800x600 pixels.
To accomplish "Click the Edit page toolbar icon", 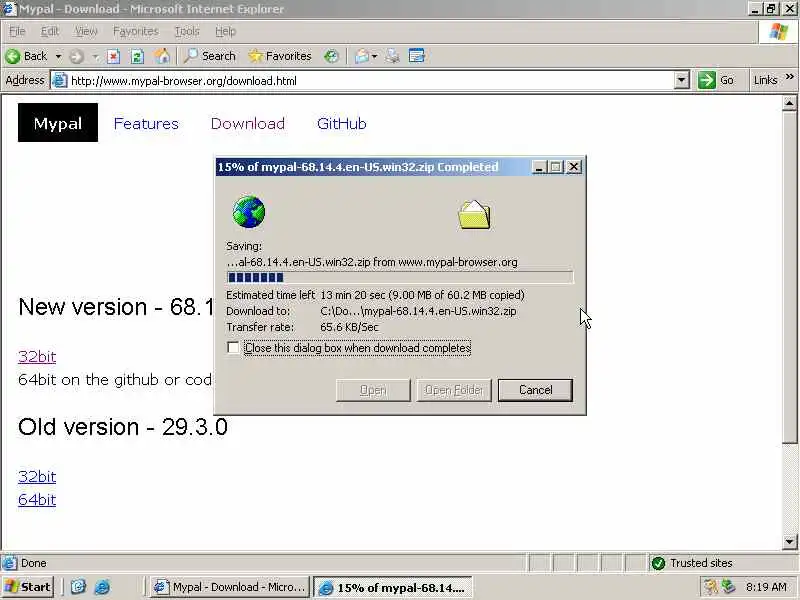I will pyautogui.click(x=417, y=56).
